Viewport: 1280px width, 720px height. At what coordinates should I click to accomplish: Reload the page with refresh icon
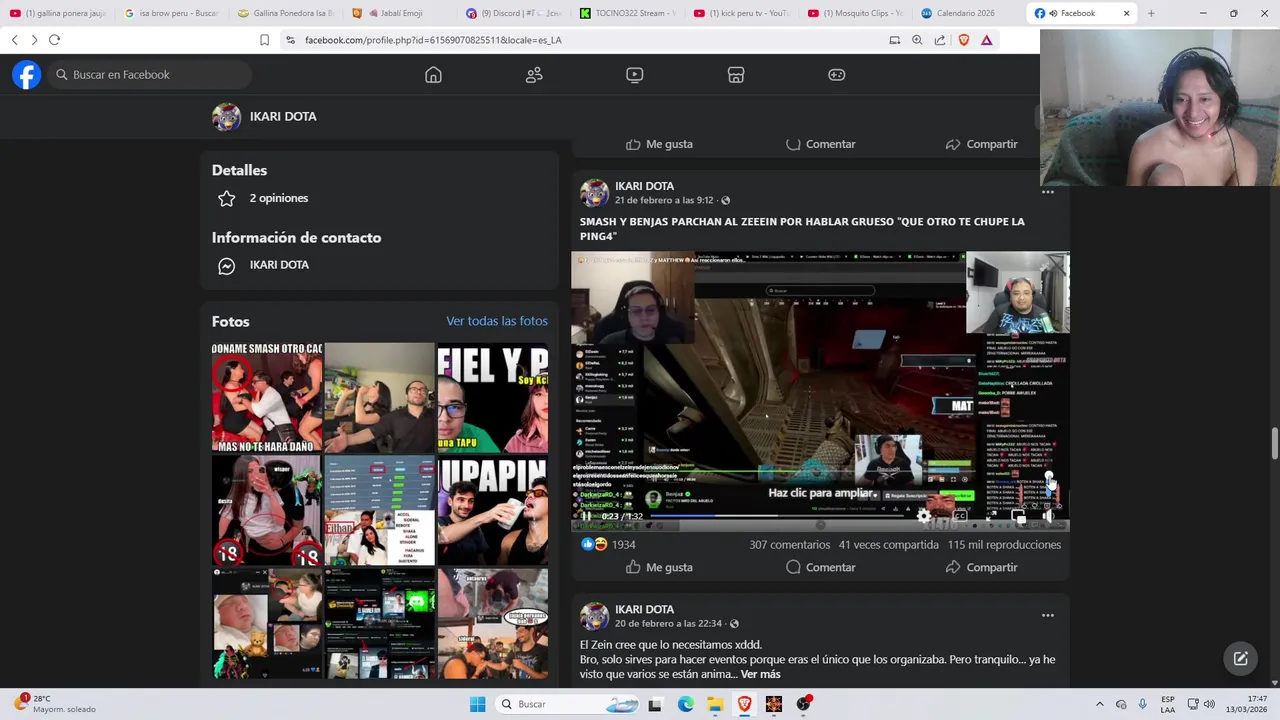pyautogui.click(x=54, y=40)
